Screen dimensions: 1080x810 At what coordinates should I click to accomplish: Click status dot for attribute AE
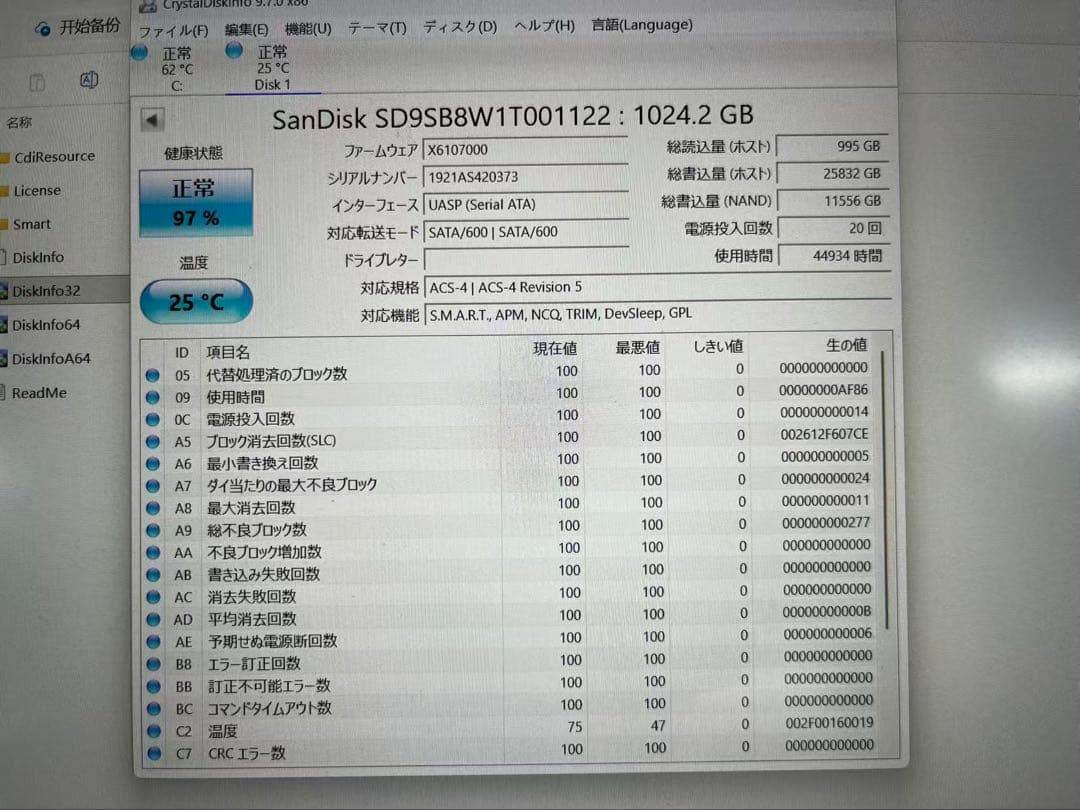154,642
